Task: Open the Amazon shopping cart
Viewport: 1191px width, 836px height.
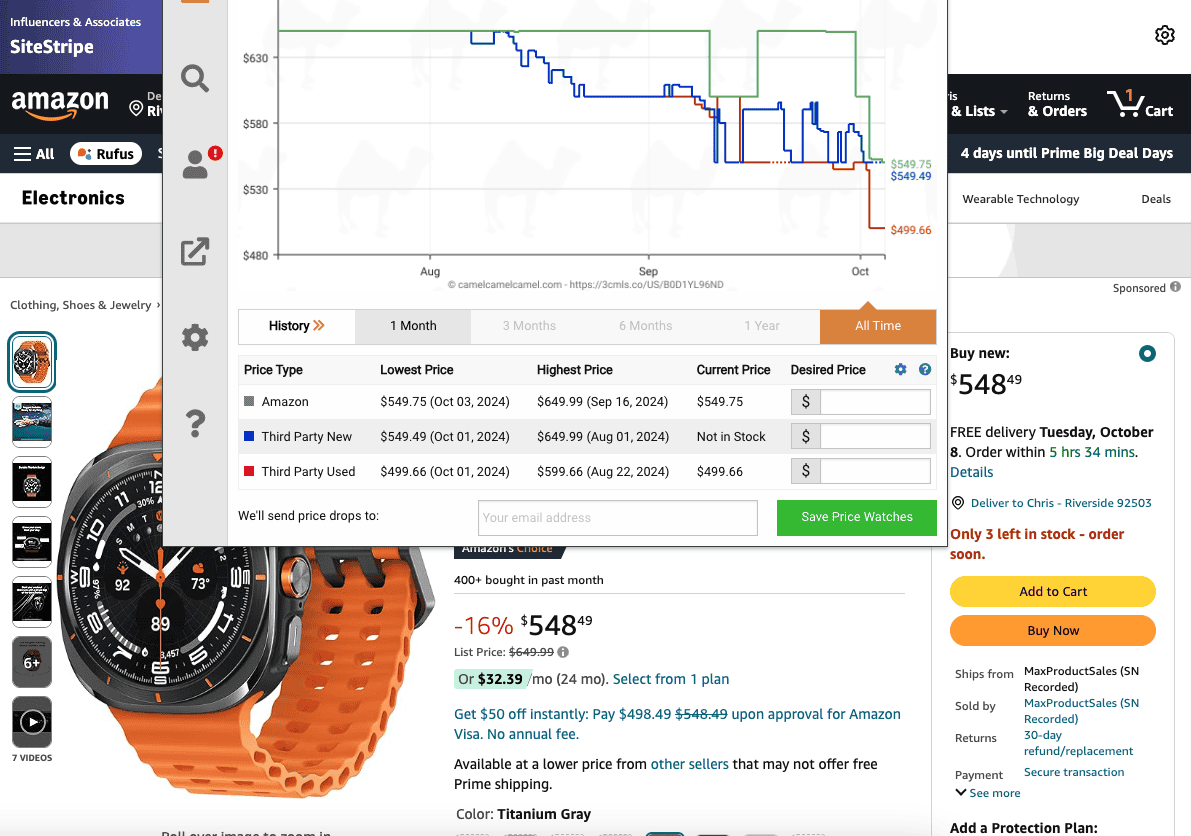Action: [x=1140, y=104]
